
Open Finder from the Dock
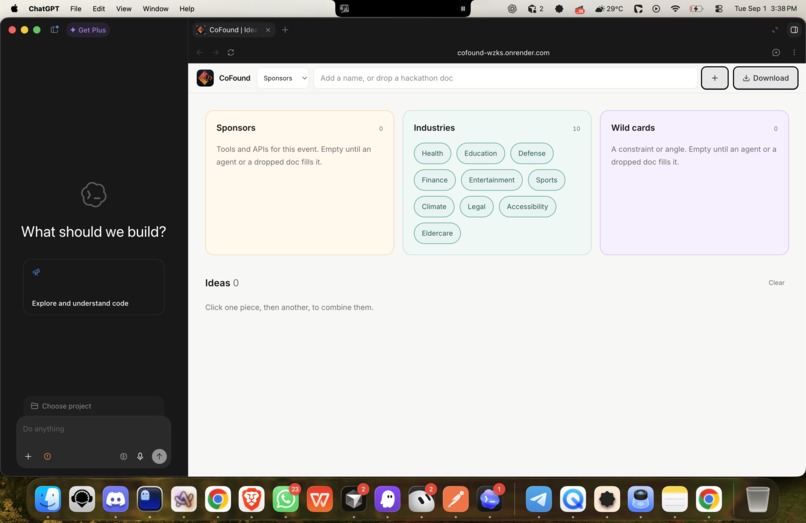pyautogui.click(x=48, y=499)
